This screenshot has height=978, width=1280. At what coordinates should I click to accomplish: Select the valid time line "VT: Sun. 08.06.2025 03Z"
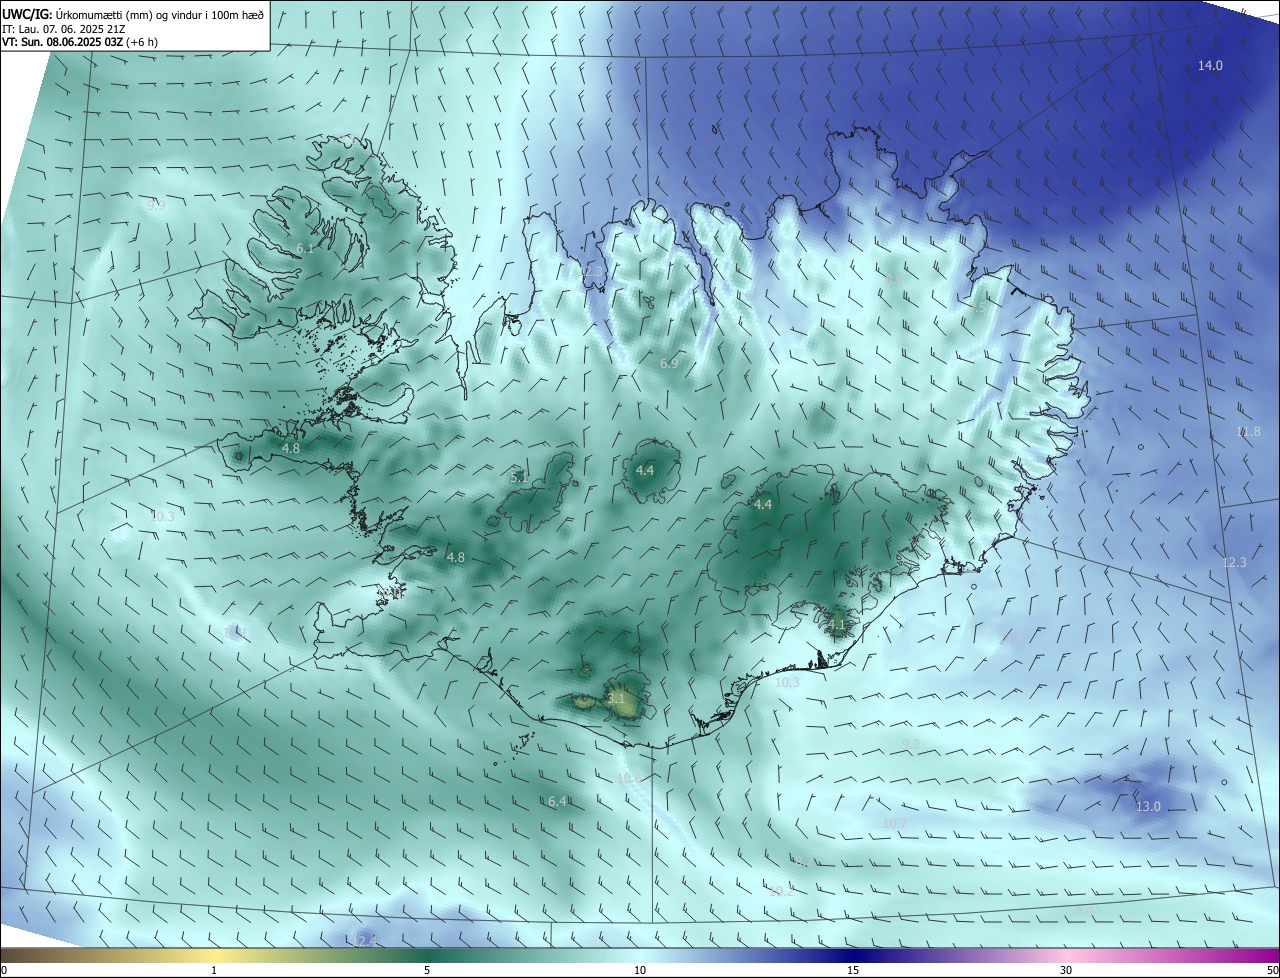pos(65,42)
